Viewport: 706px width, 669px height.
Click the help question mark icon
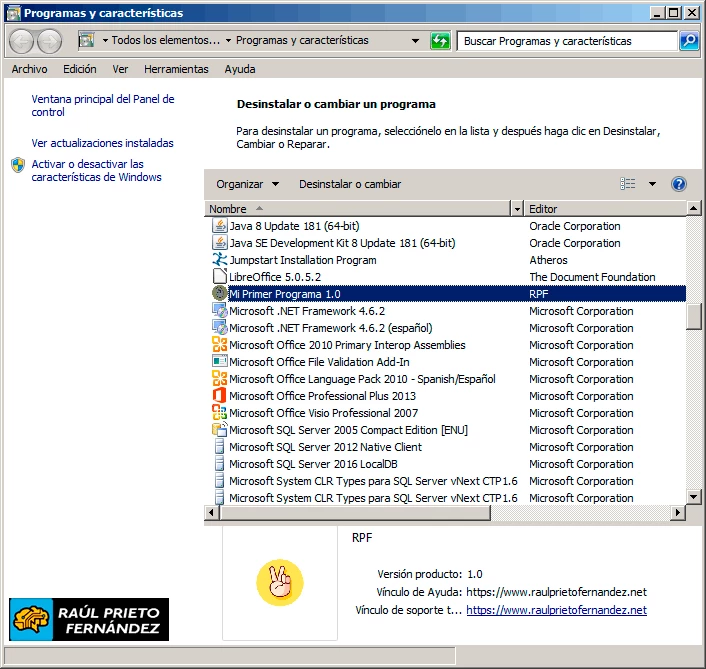coord(679,184)
